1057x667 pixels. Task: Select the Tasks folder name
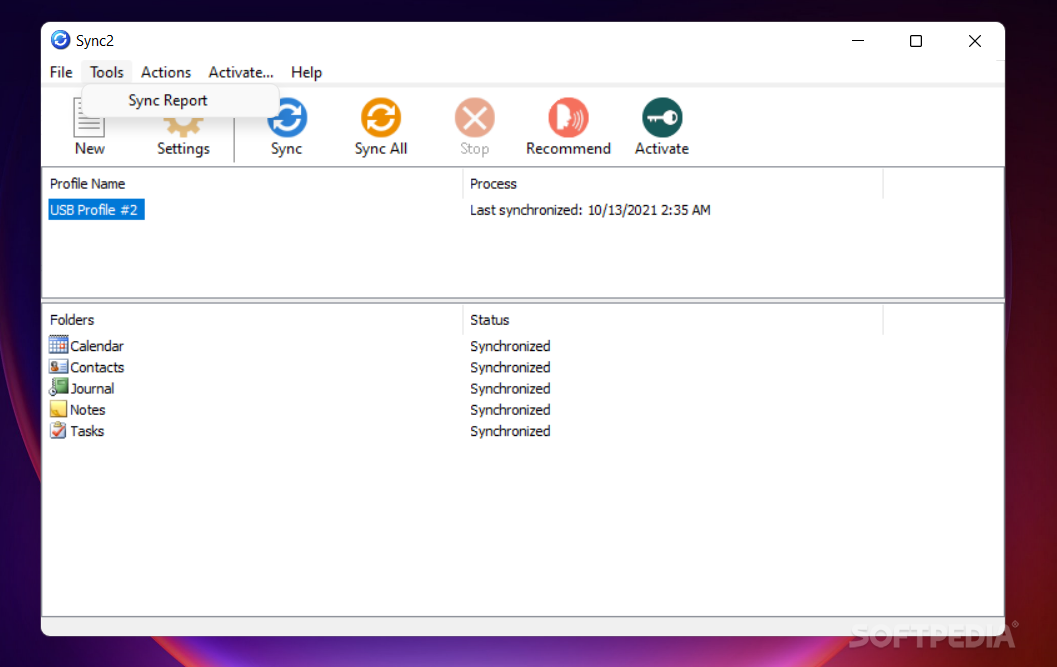pyautogui.click(x=87, y=431)
